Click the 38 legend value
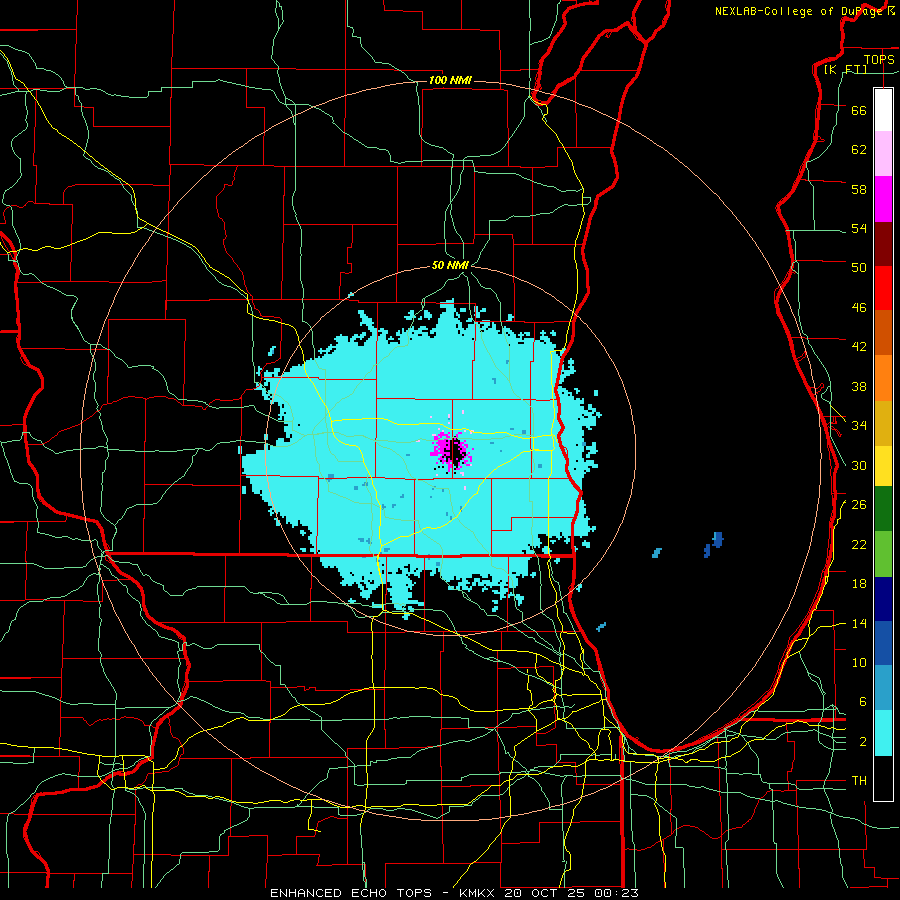 pyautogui.click(x=859, y=386)
